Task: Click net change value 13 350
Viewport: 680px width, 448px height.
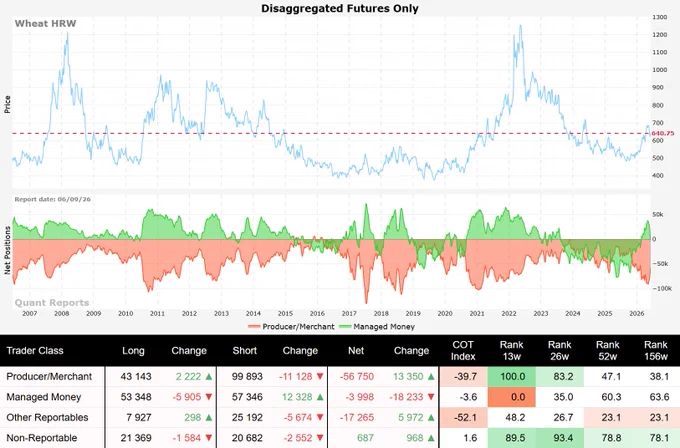Action: pyautogui.click(x=408, y=376)
